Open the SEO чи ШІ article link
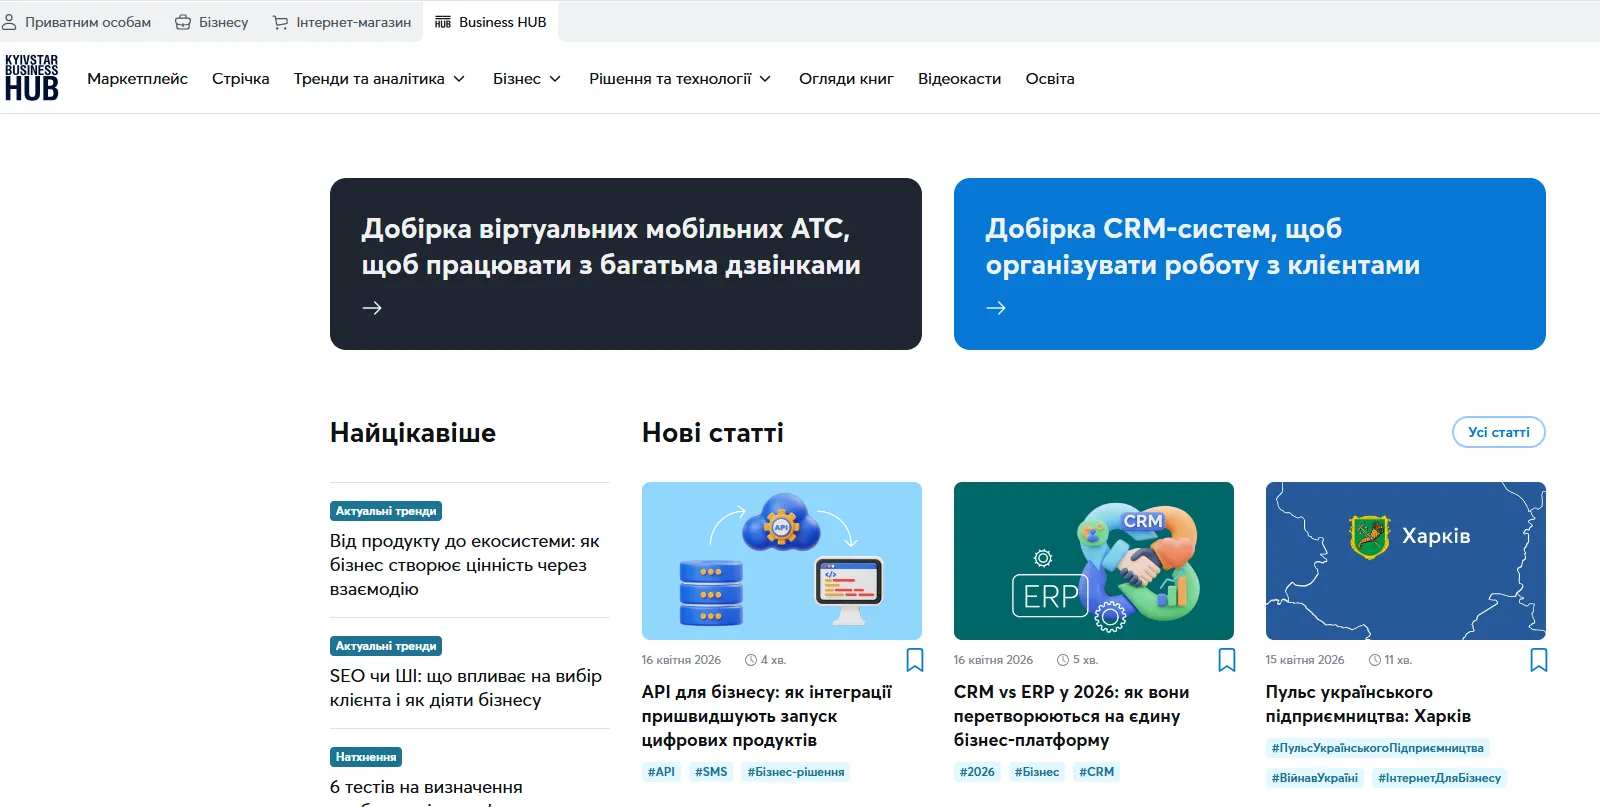 point(465,688)
